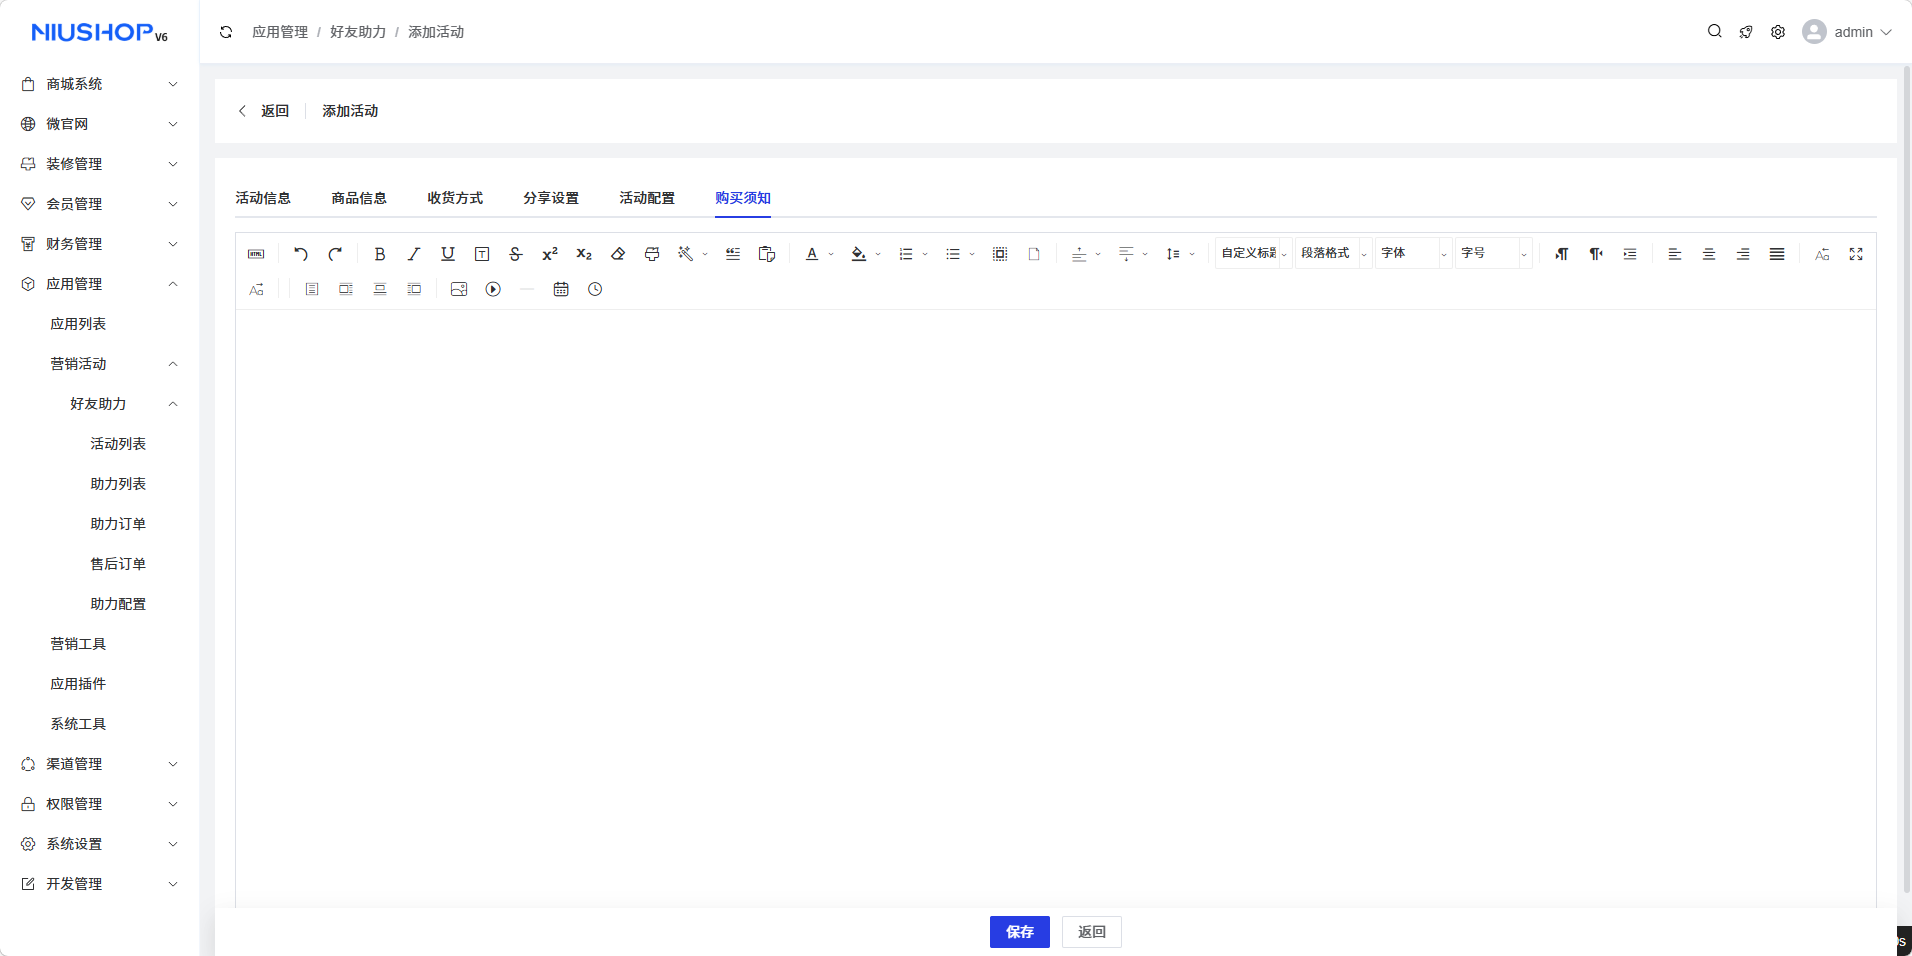This screenshot has height=956, width=1912.
Task: Open the font color picker
Action: 812,254
